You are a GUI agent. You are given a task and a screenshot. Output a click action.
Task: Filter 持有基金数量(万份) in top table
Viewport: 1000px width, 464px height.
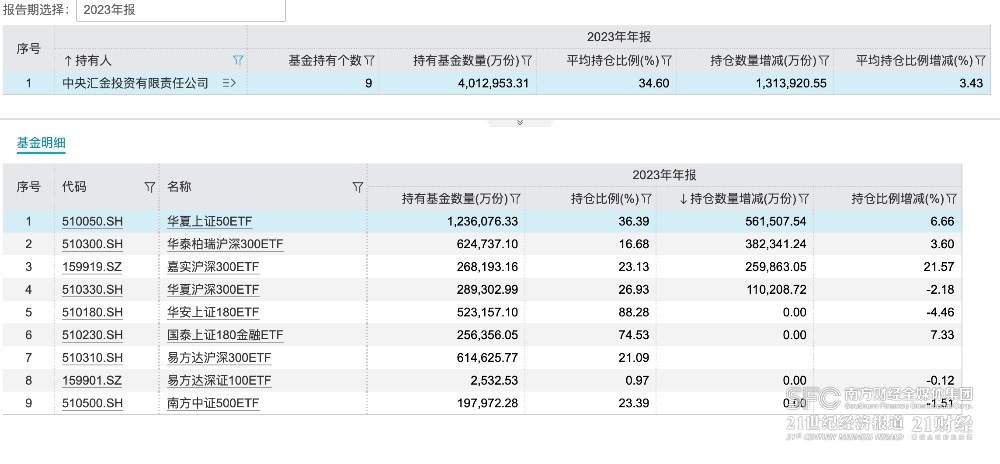click(527, 61)
